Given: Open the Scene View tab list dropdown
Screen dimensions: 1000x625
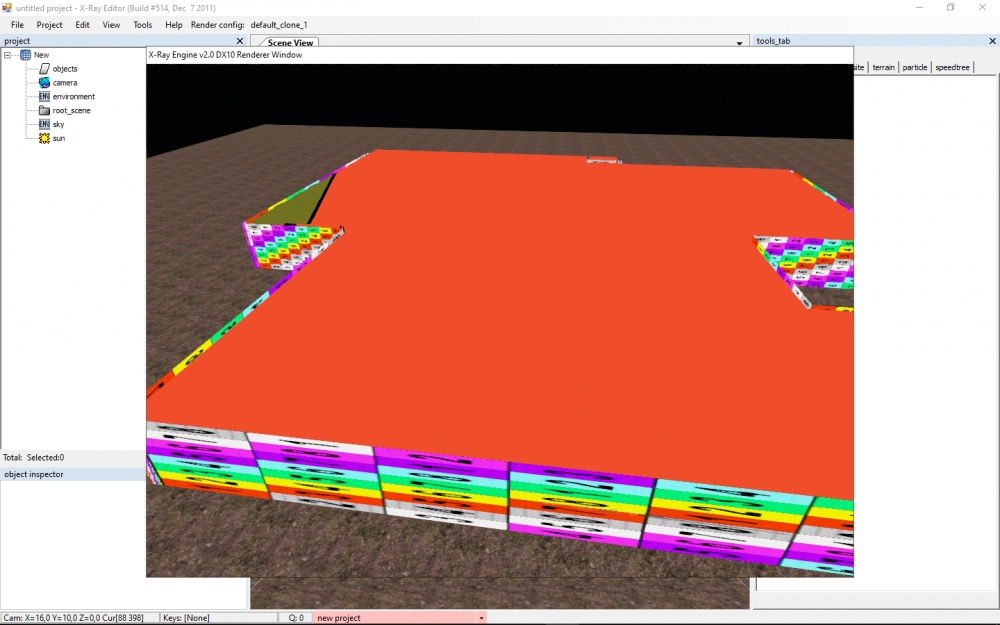Looking at the screenshot, I should 740,43.
